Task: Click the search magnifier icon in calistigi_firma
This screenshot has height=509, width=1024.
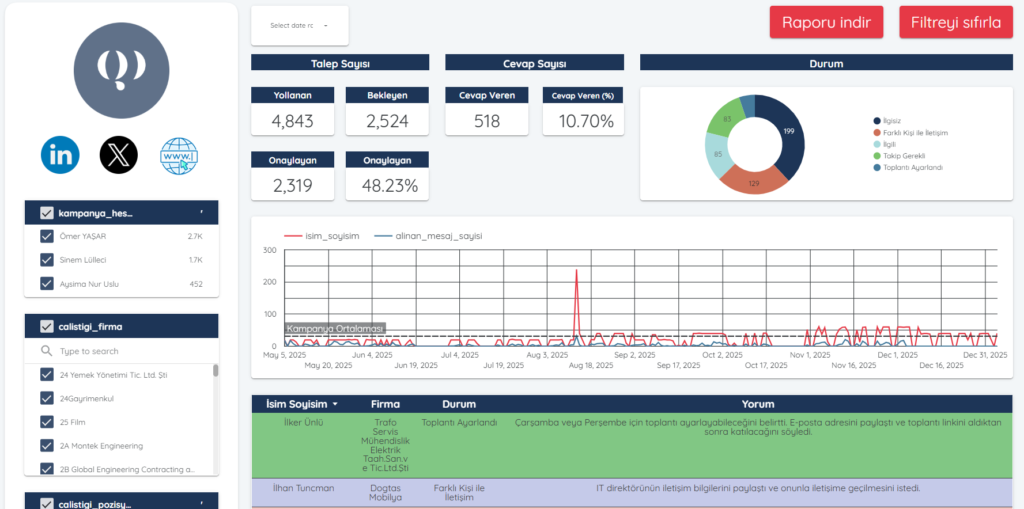Action: [46, 351]
